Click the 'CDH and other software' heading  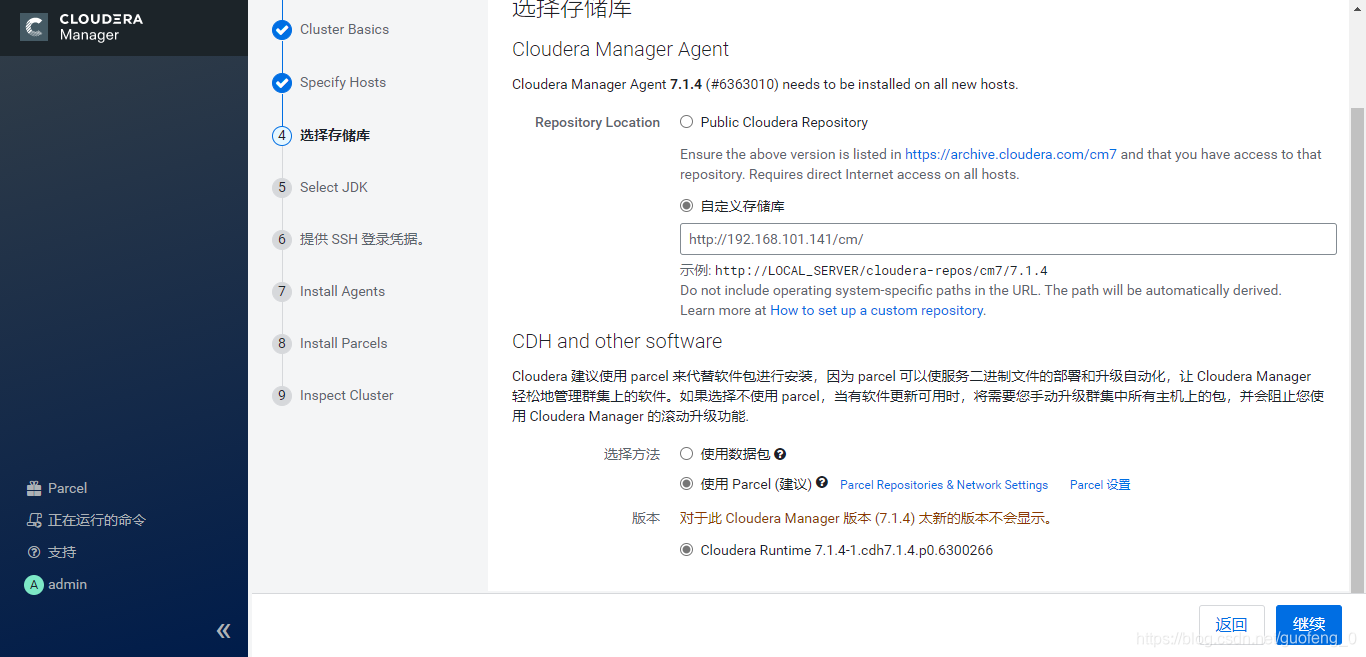[x=617, y=341]
